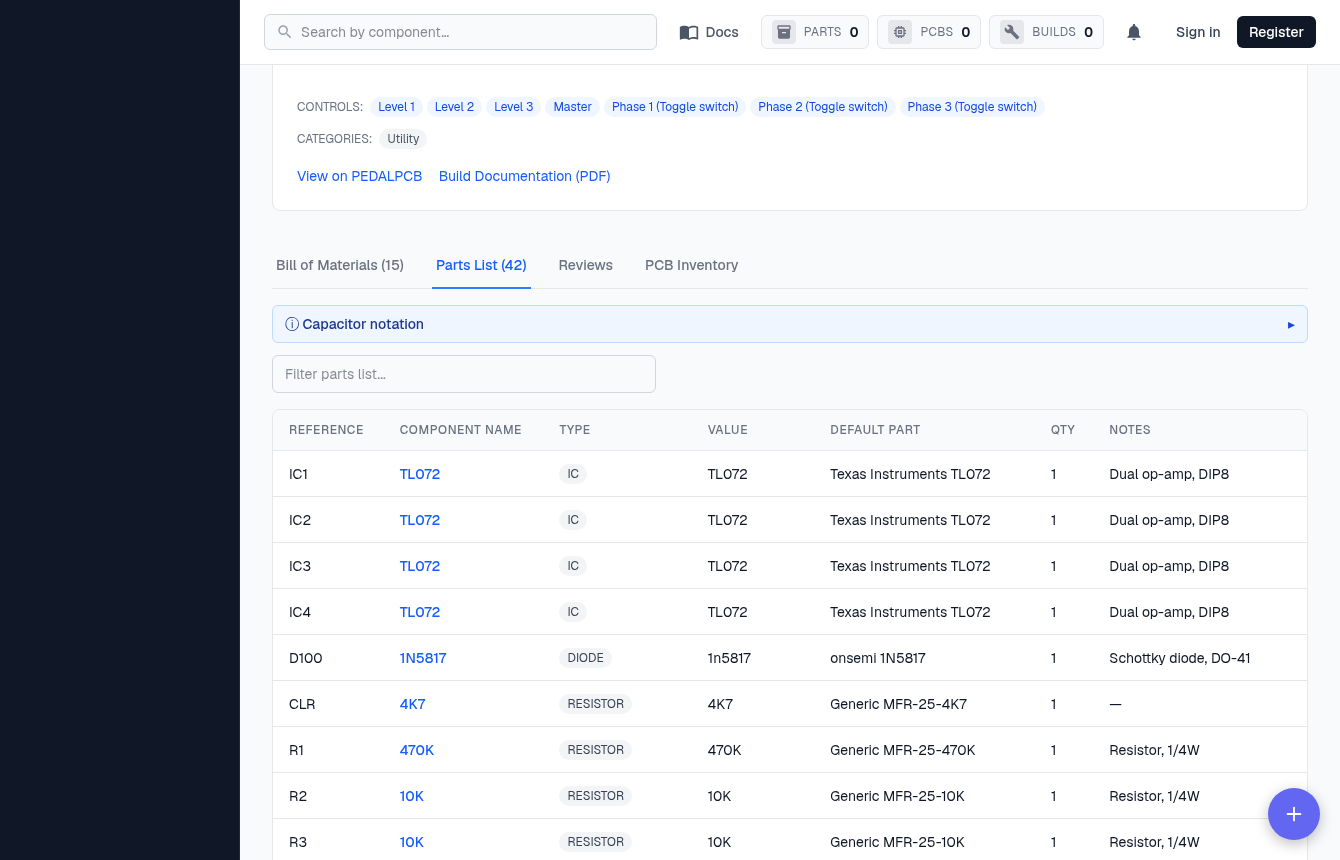Click Schottky diode, DO-41 note
Viewport: 1340px width, 860px height.
(x=1180, y=658)
